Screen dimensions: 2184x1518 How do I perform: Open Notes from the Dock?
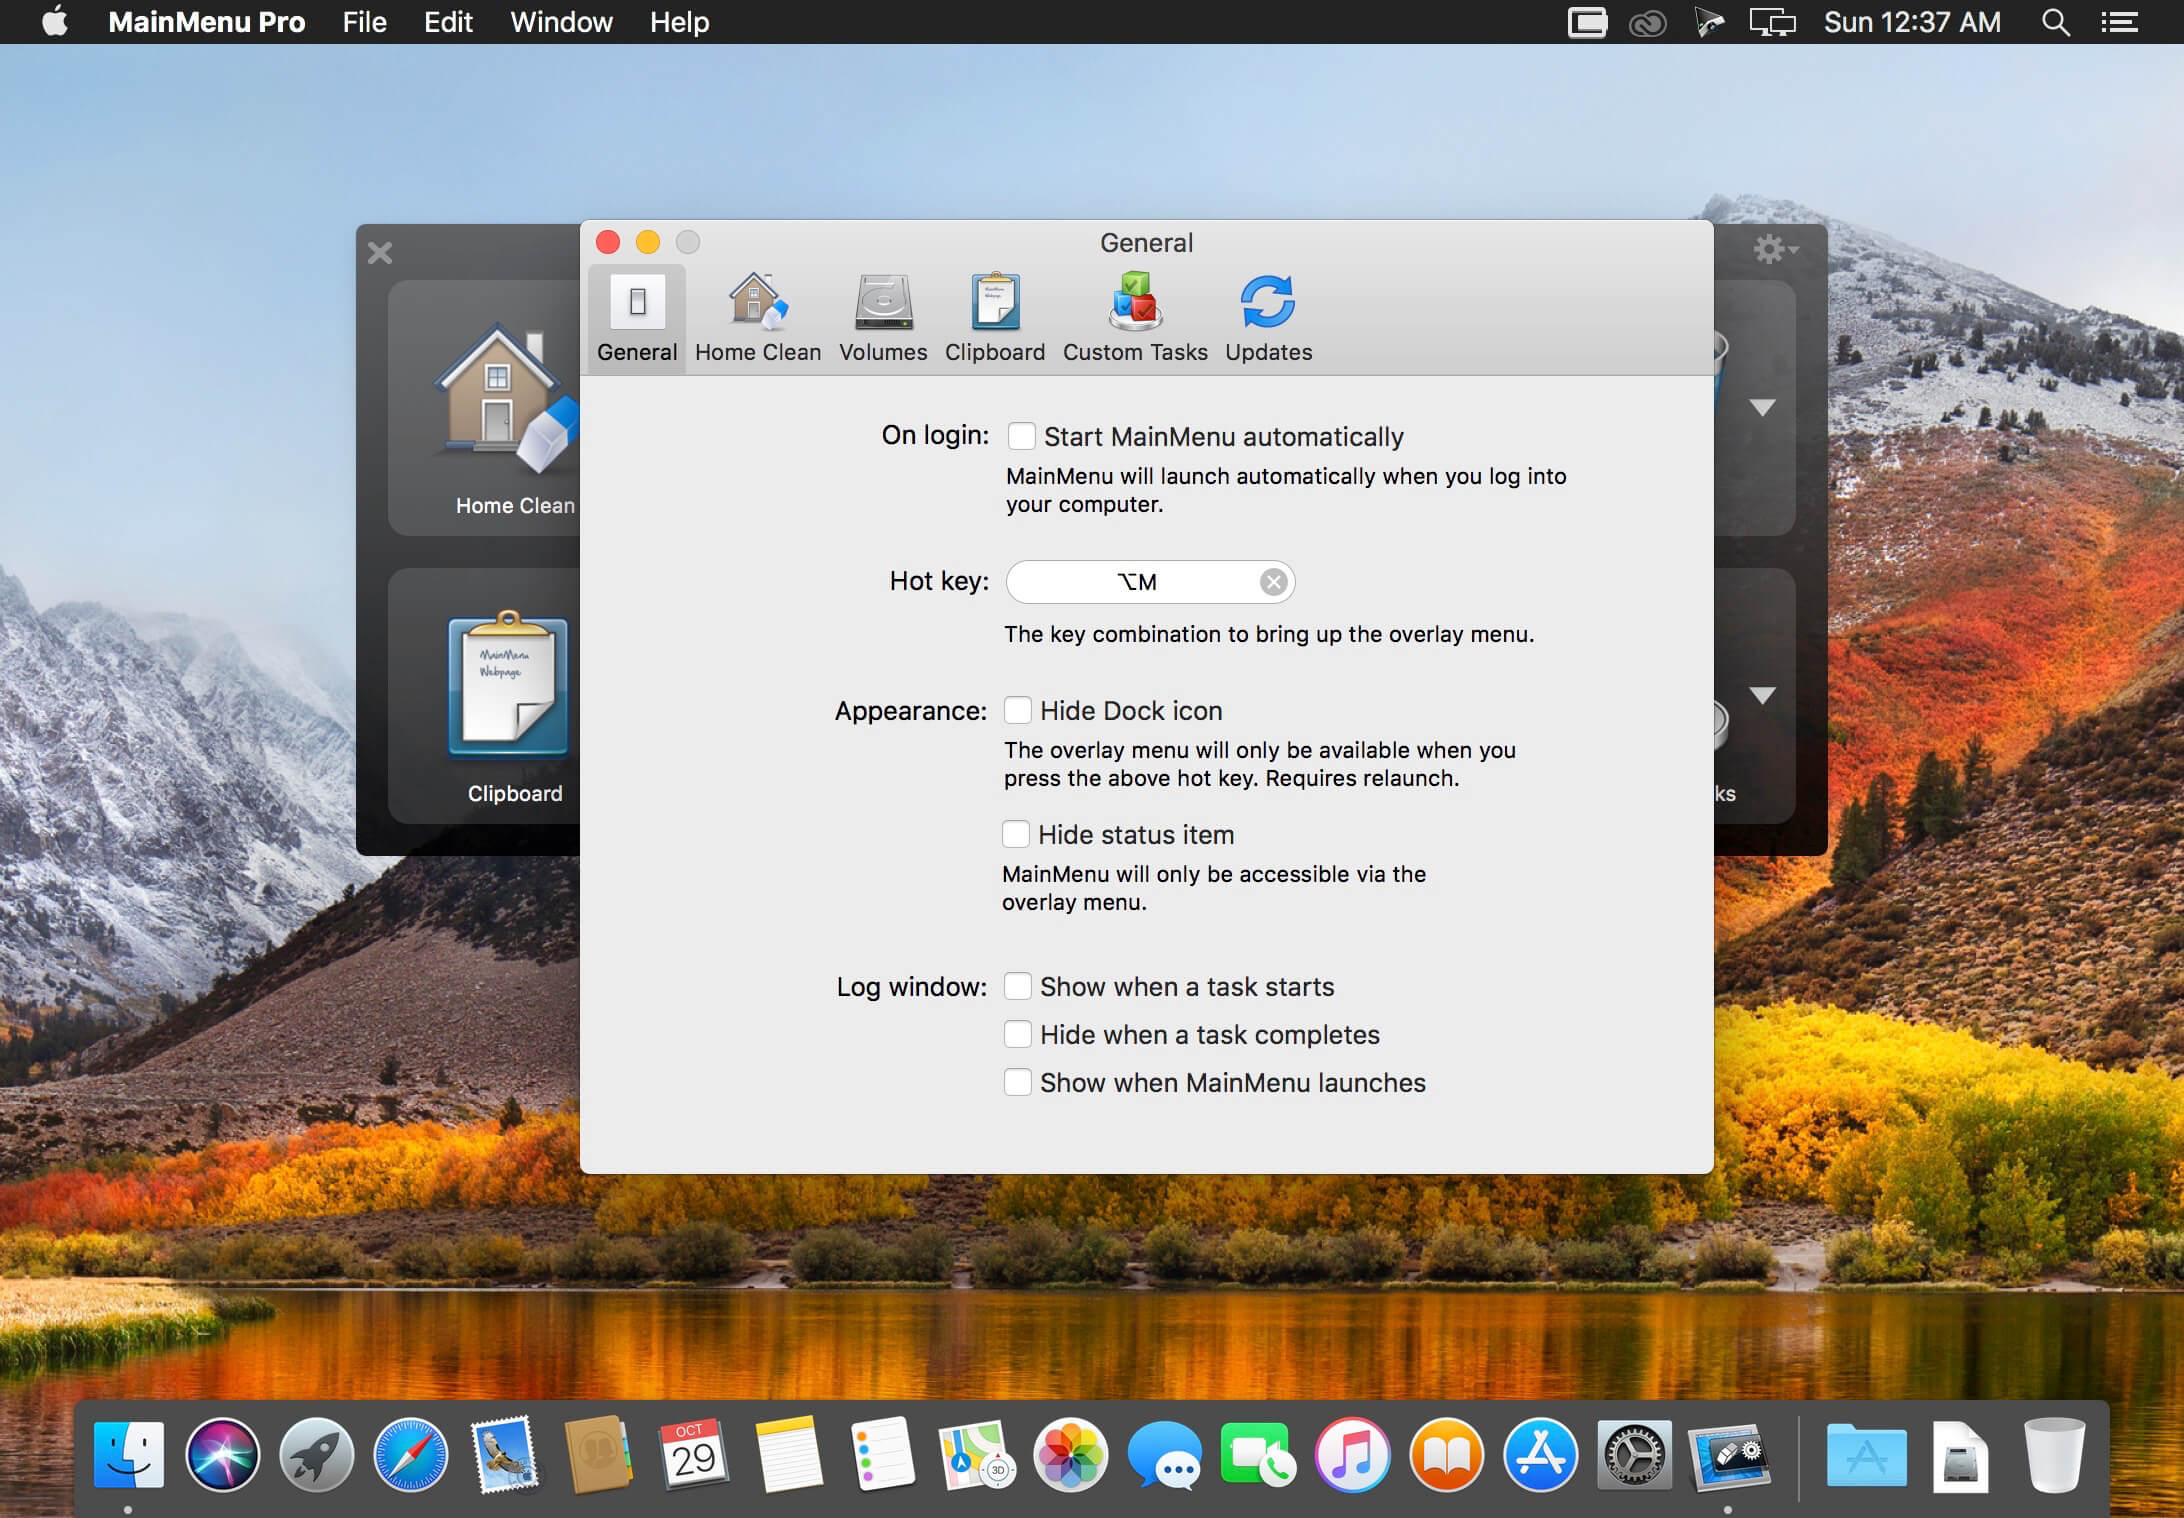click(788, 1454)
